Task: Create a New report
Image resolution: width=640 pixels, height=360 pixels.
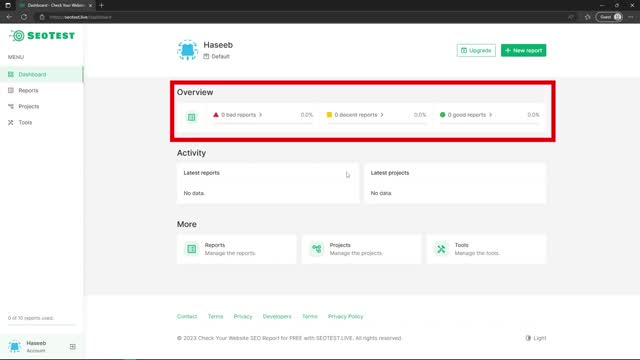Action: [523, 50]
